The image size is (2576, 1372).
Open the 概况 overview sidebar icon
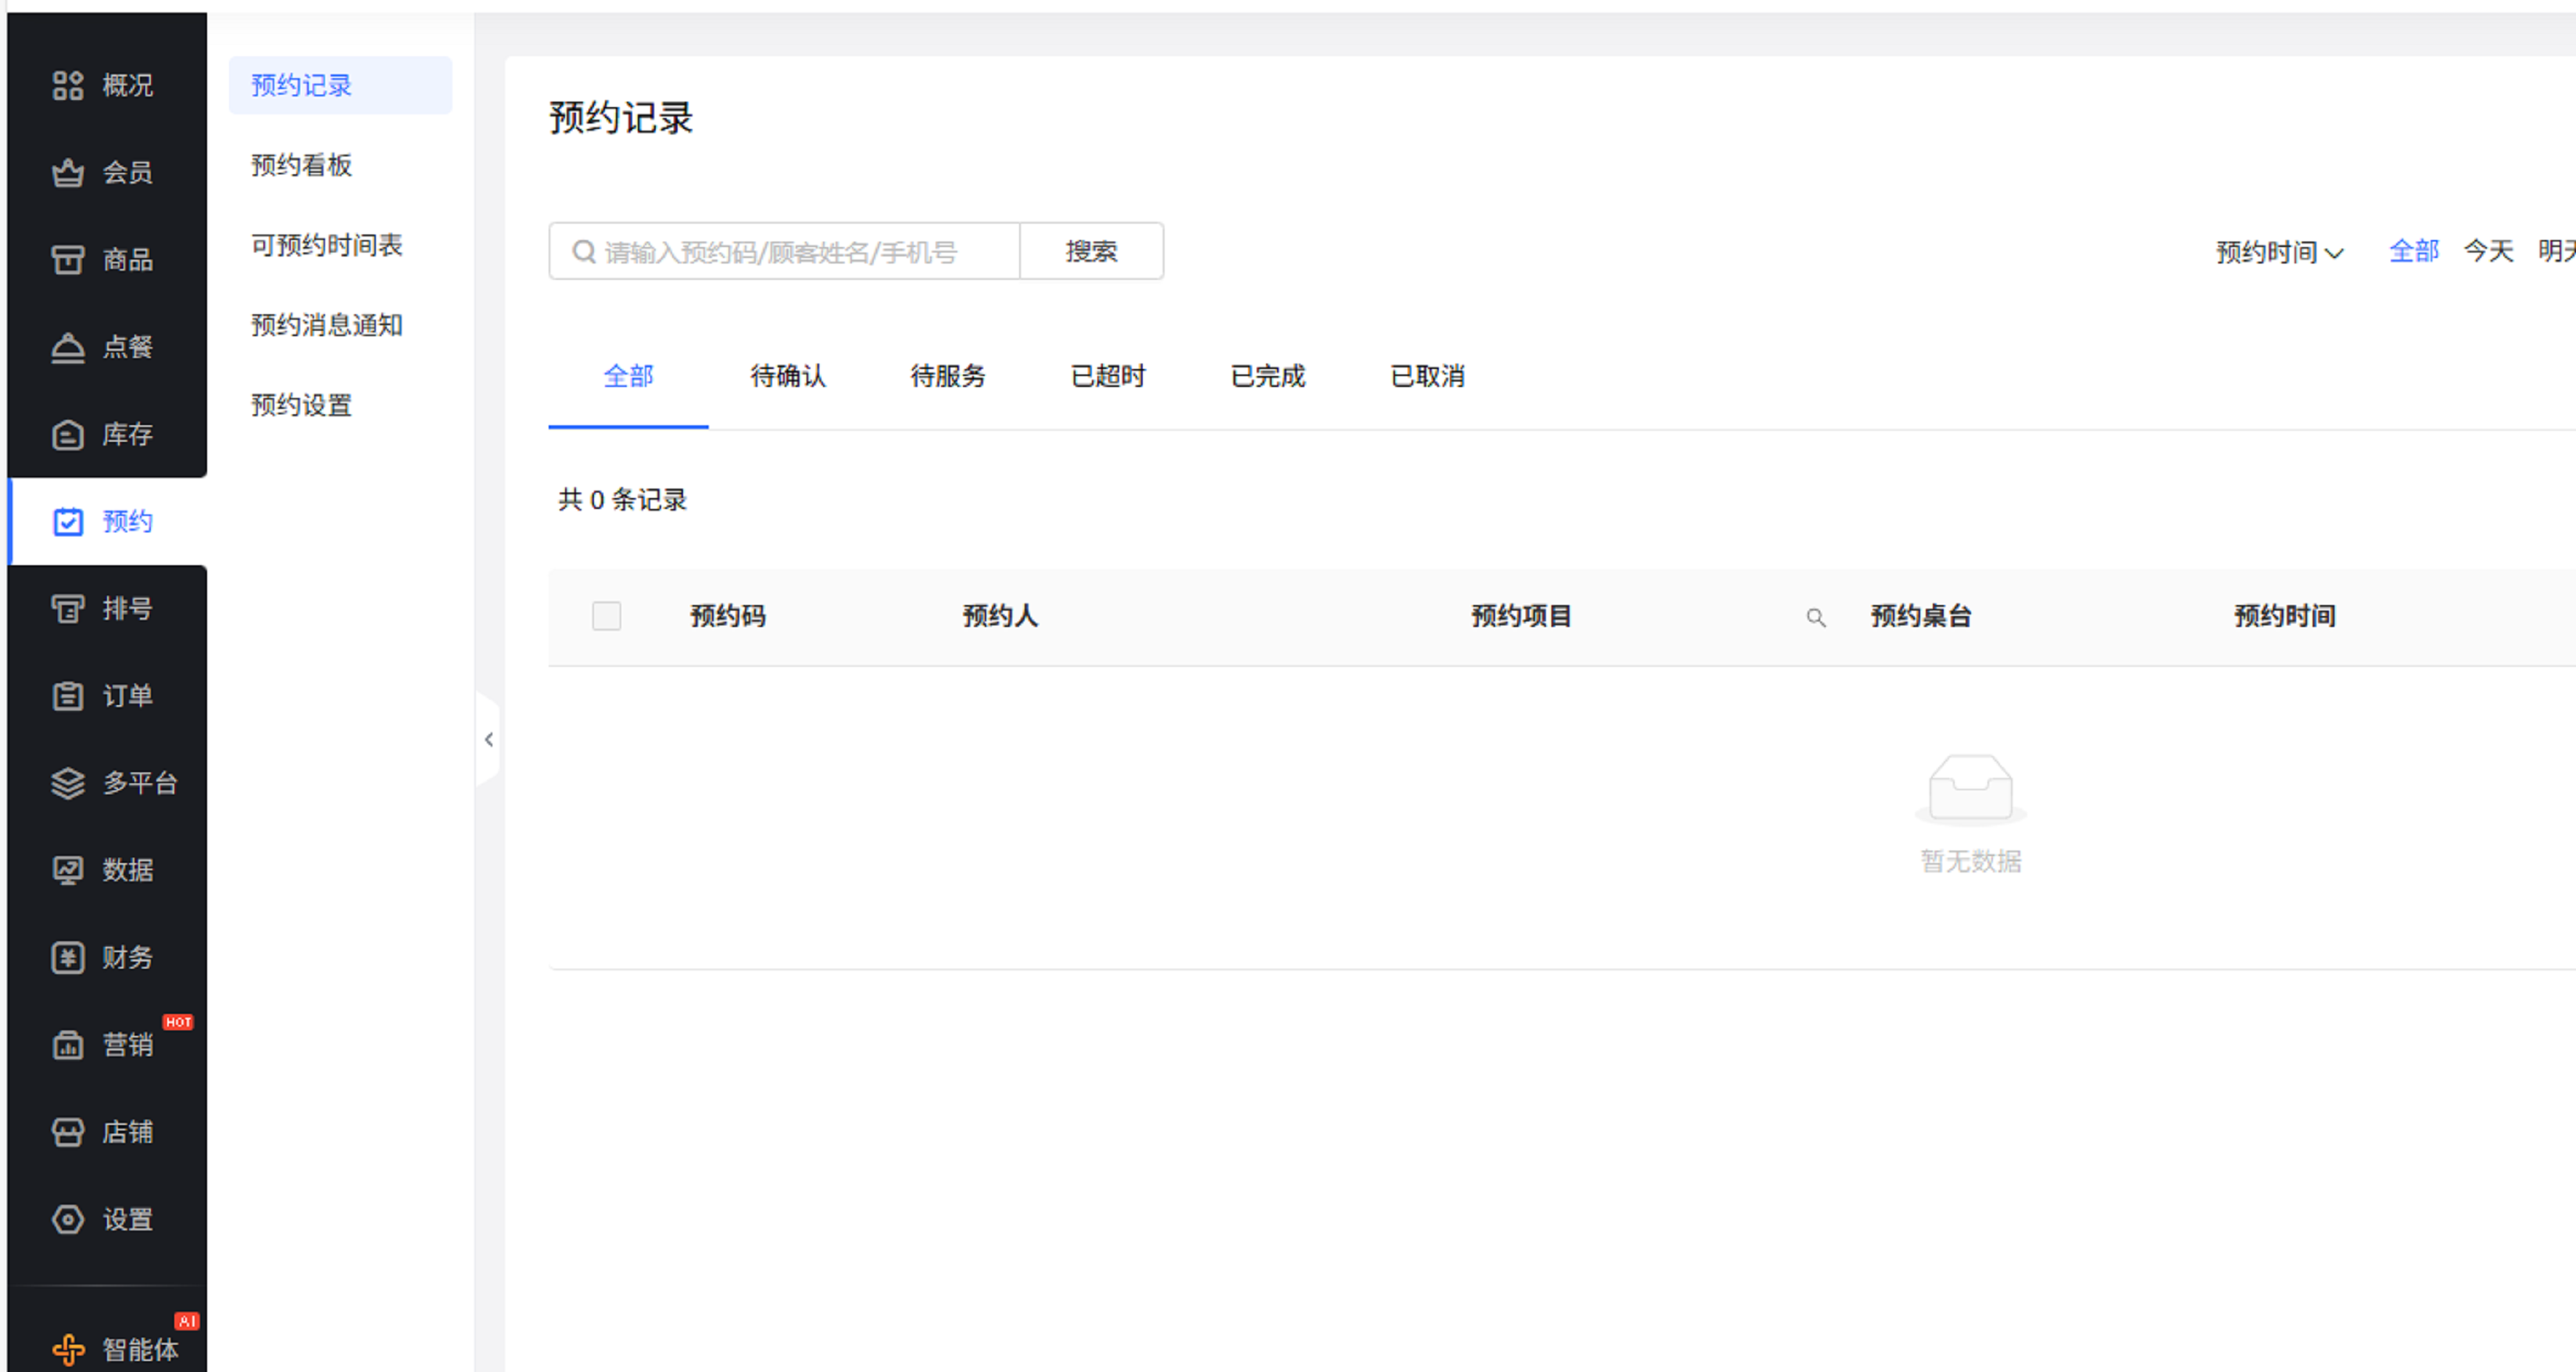(x=68, y=86)
